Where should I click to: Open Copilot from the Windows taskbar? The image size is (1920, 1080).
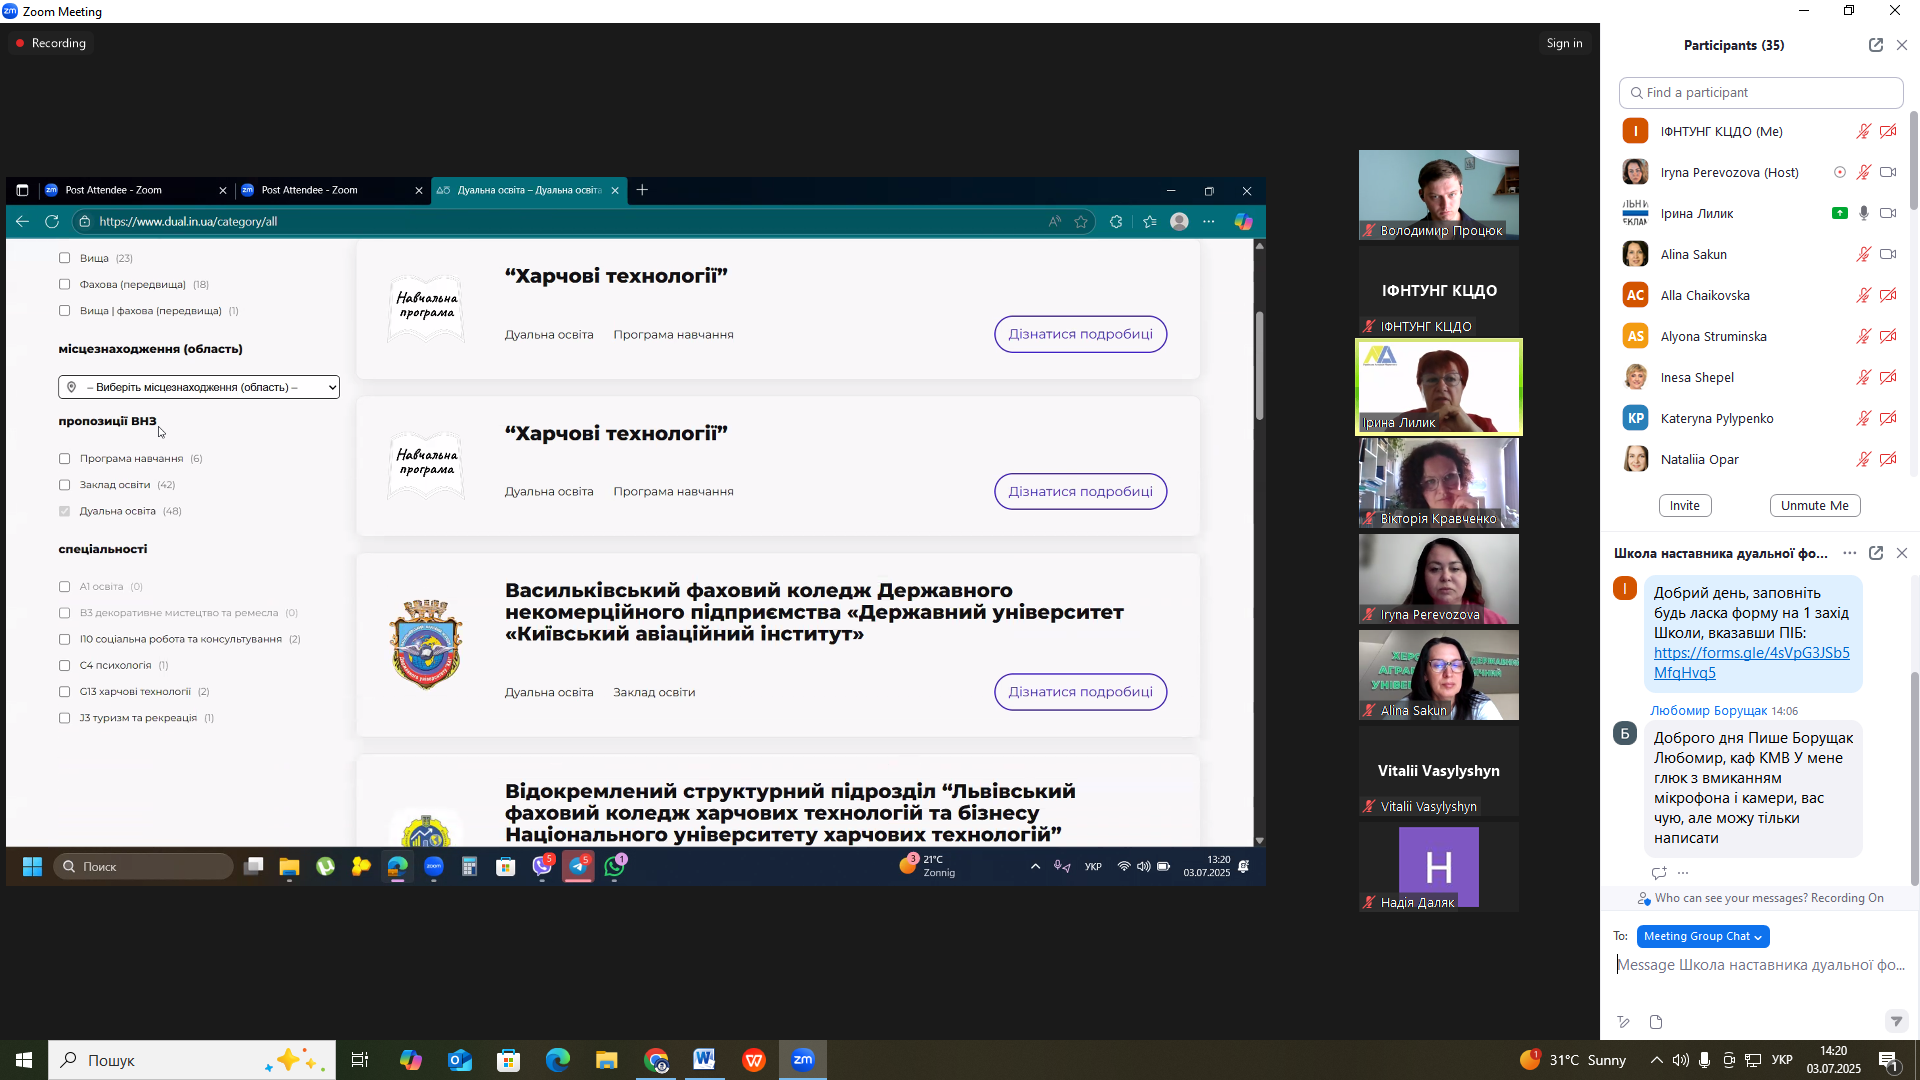point(411,1060)
